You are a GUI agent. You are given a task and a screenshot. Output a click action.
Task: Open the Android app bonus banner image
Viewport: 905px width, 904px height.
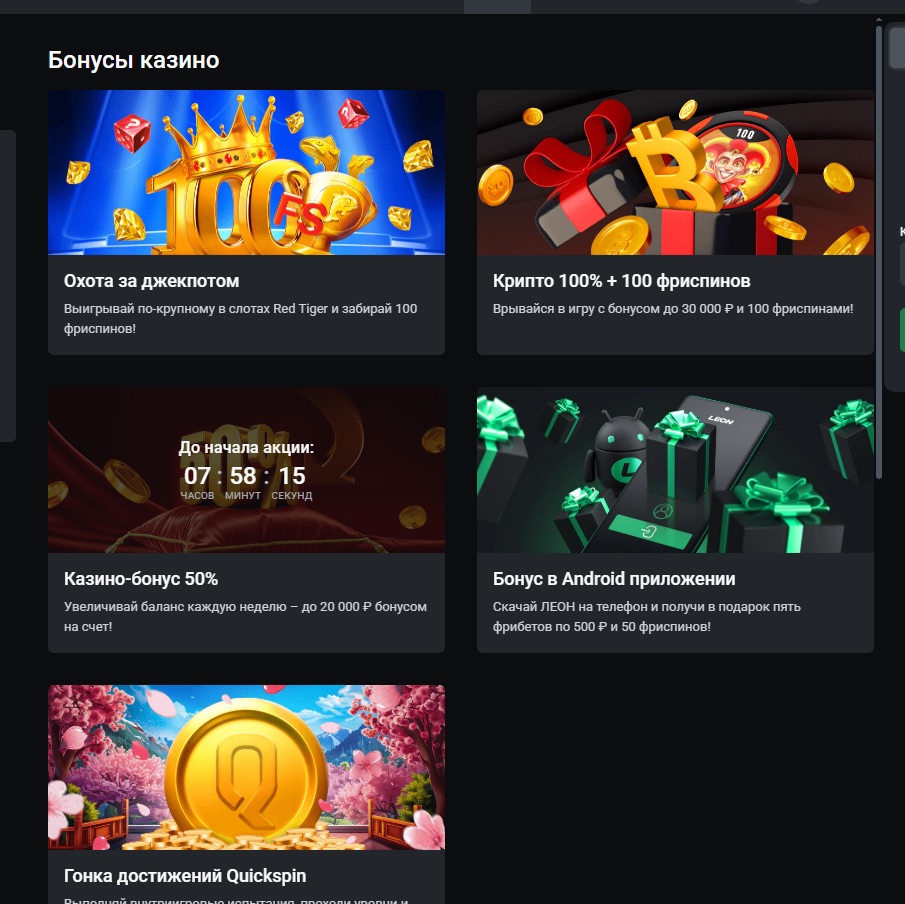(675, 470)
